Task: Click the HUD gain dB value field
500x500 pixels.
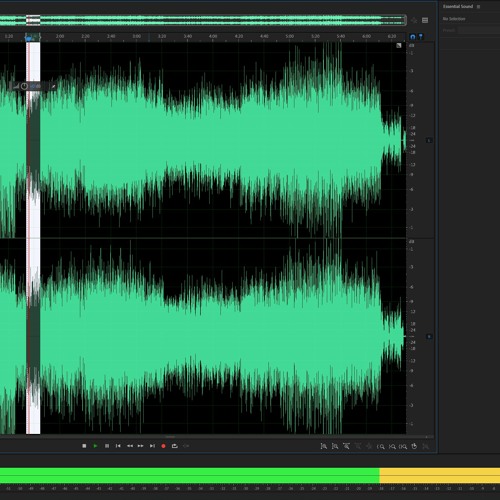Action: (36, 86)
